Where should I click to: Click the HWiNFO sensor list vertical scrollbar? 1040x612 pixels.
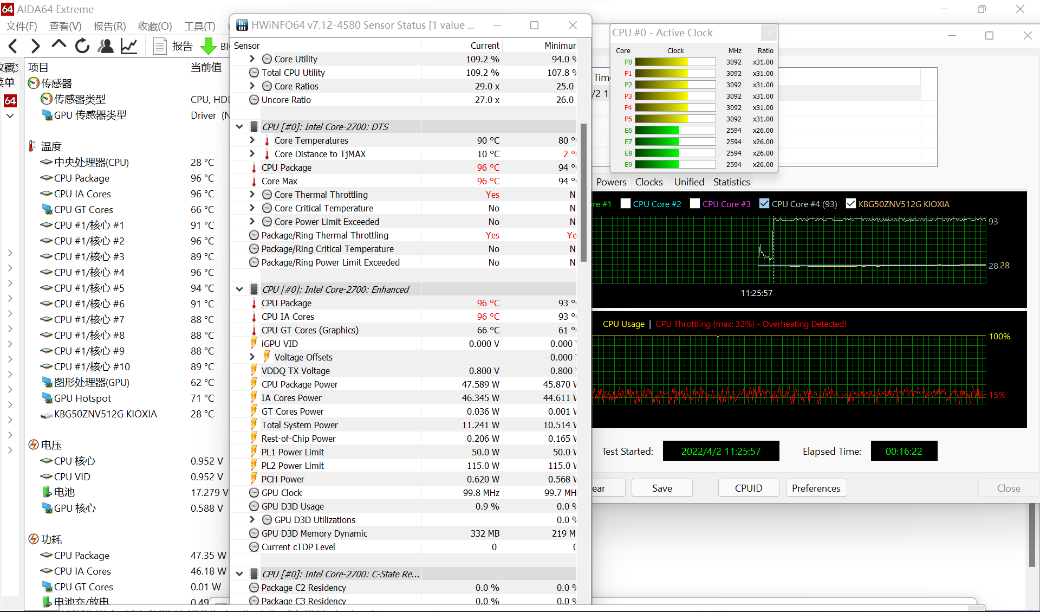click(x=584, y=190)
